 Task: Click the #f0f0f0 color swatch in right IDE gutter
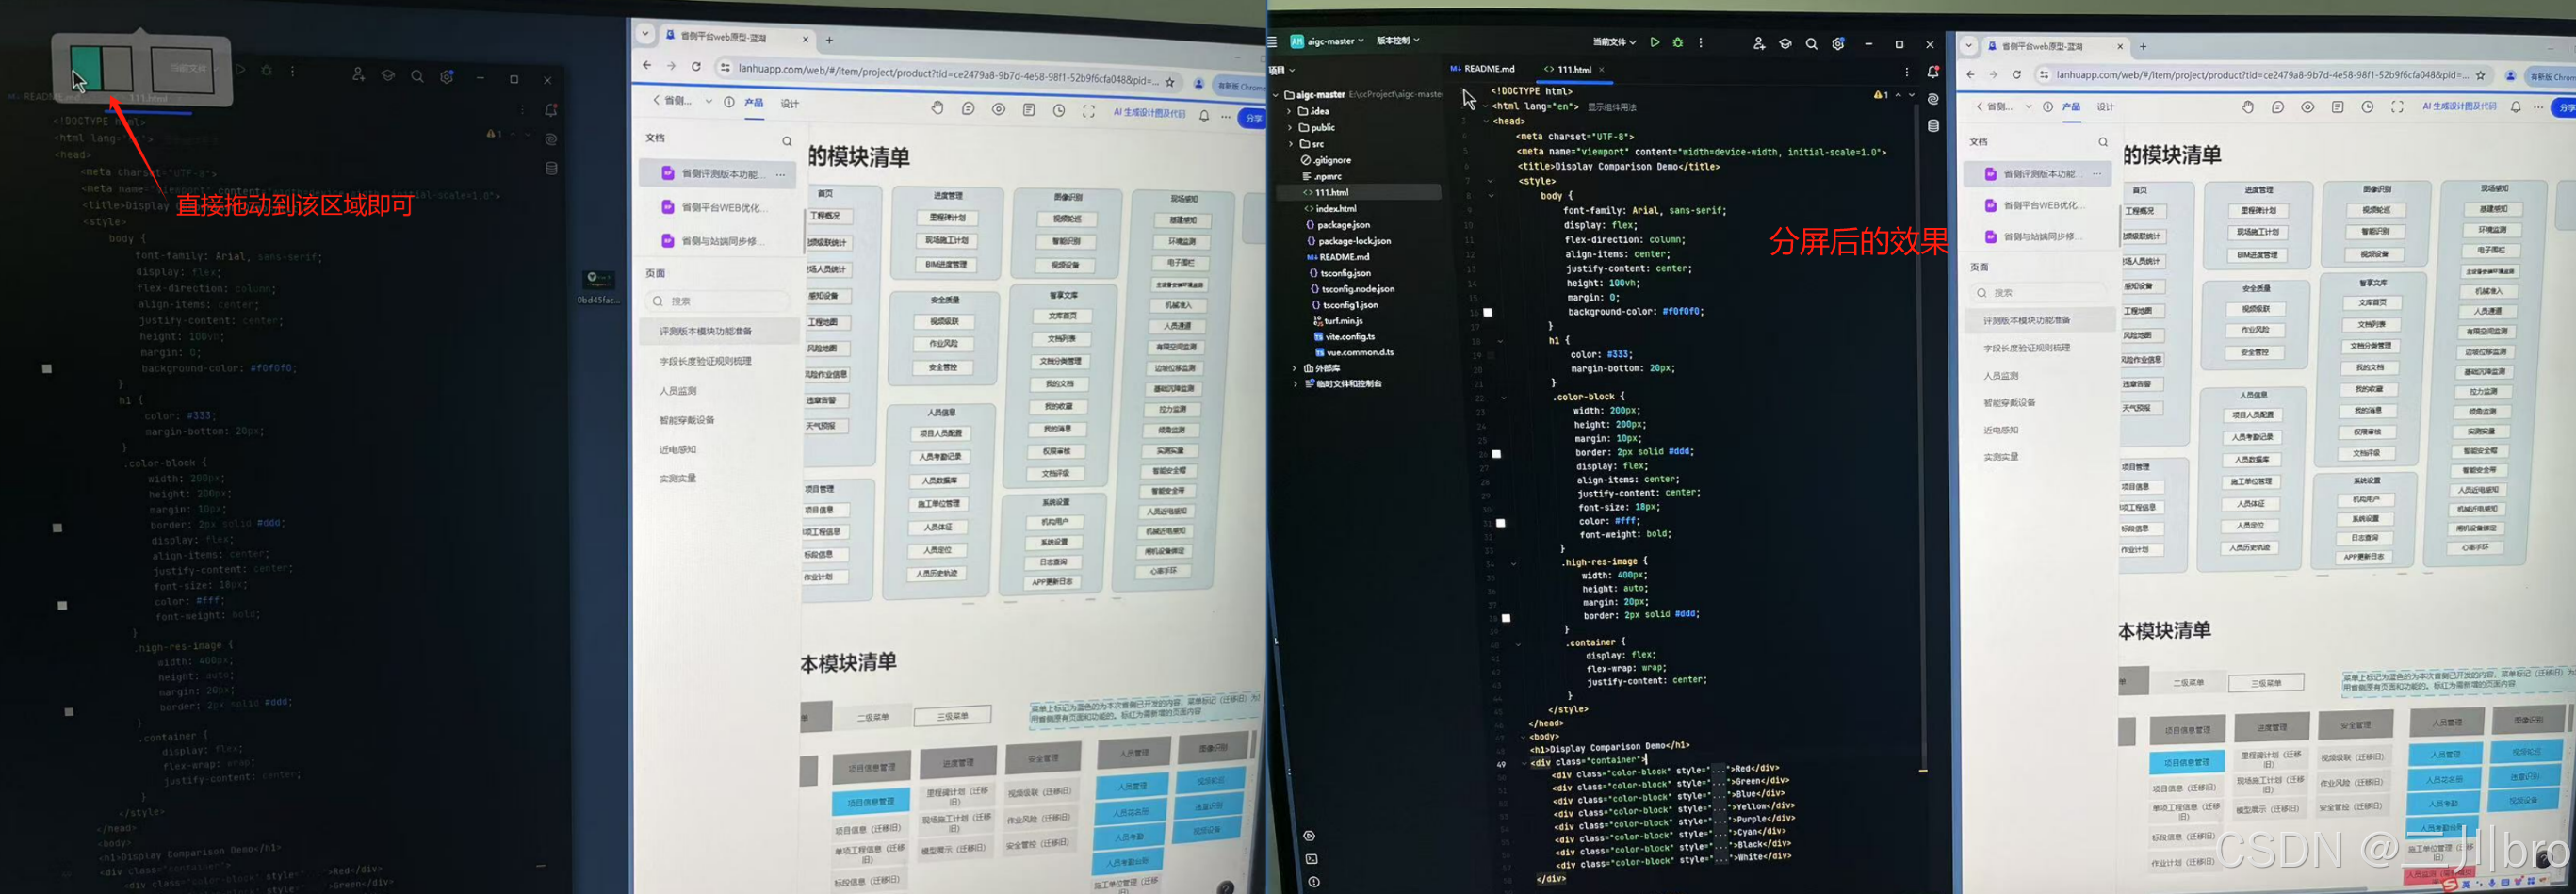coord(1487,313)
